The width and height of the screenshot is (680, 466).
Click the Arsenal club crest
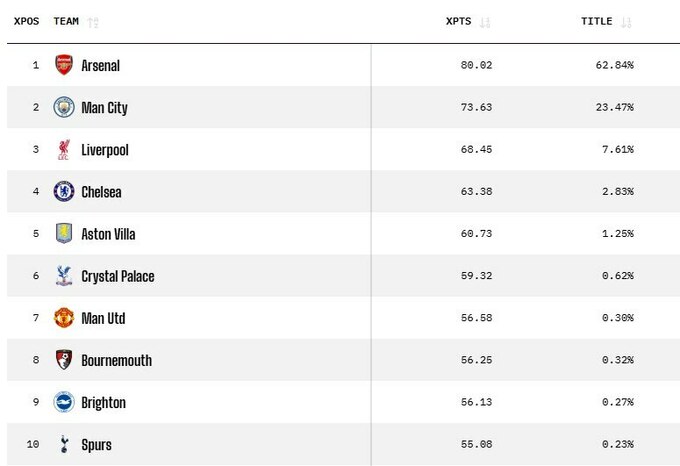click(64, 65)
